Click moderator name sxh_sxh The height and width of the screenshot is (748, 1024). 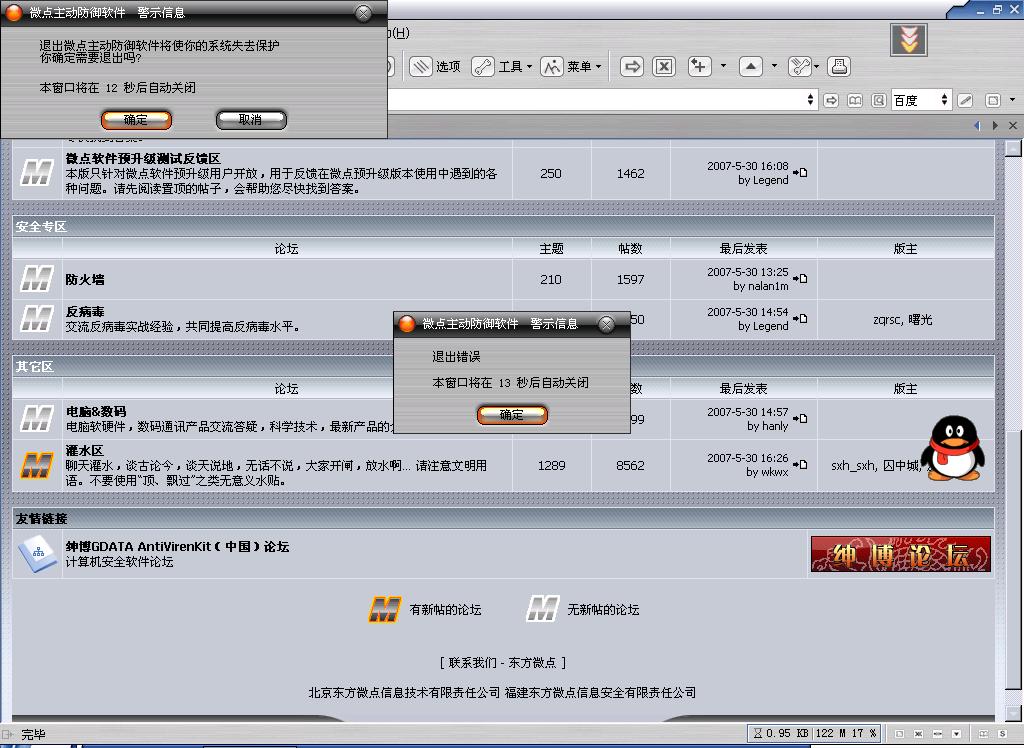(853, 466)
